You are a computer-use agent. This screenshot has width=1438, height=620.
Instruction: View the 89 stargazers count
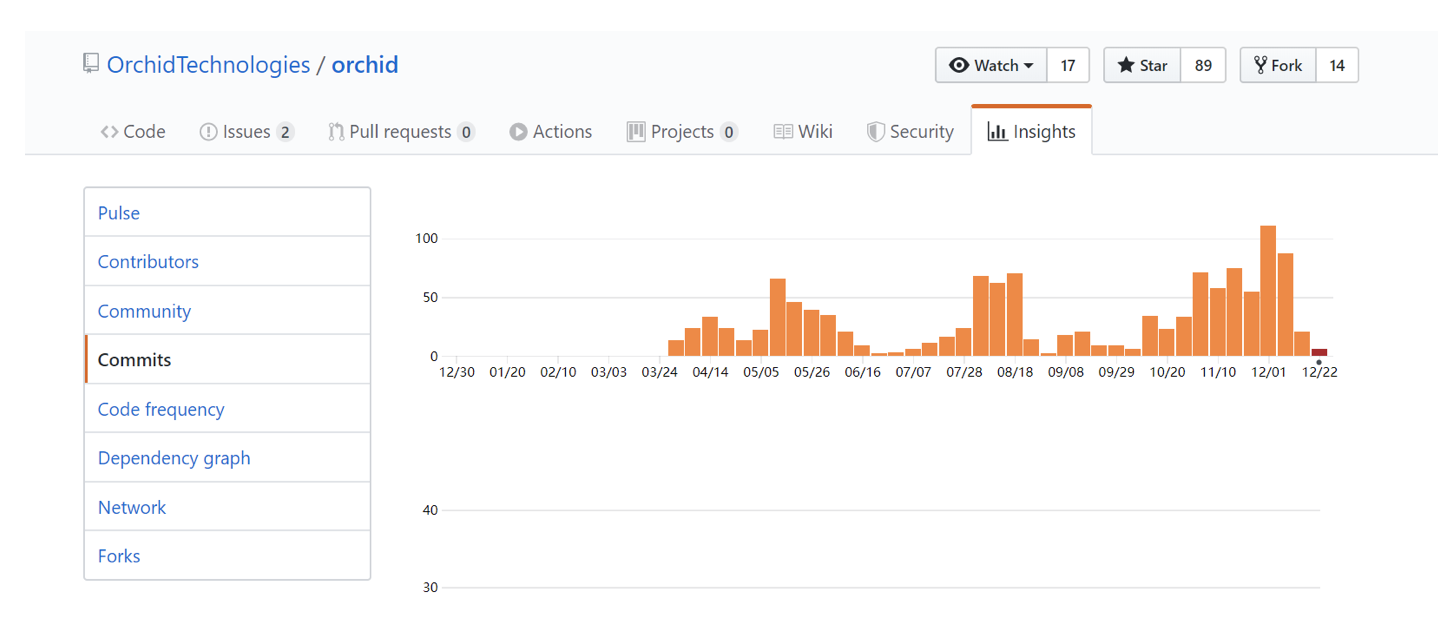[x=1203, y=65]
